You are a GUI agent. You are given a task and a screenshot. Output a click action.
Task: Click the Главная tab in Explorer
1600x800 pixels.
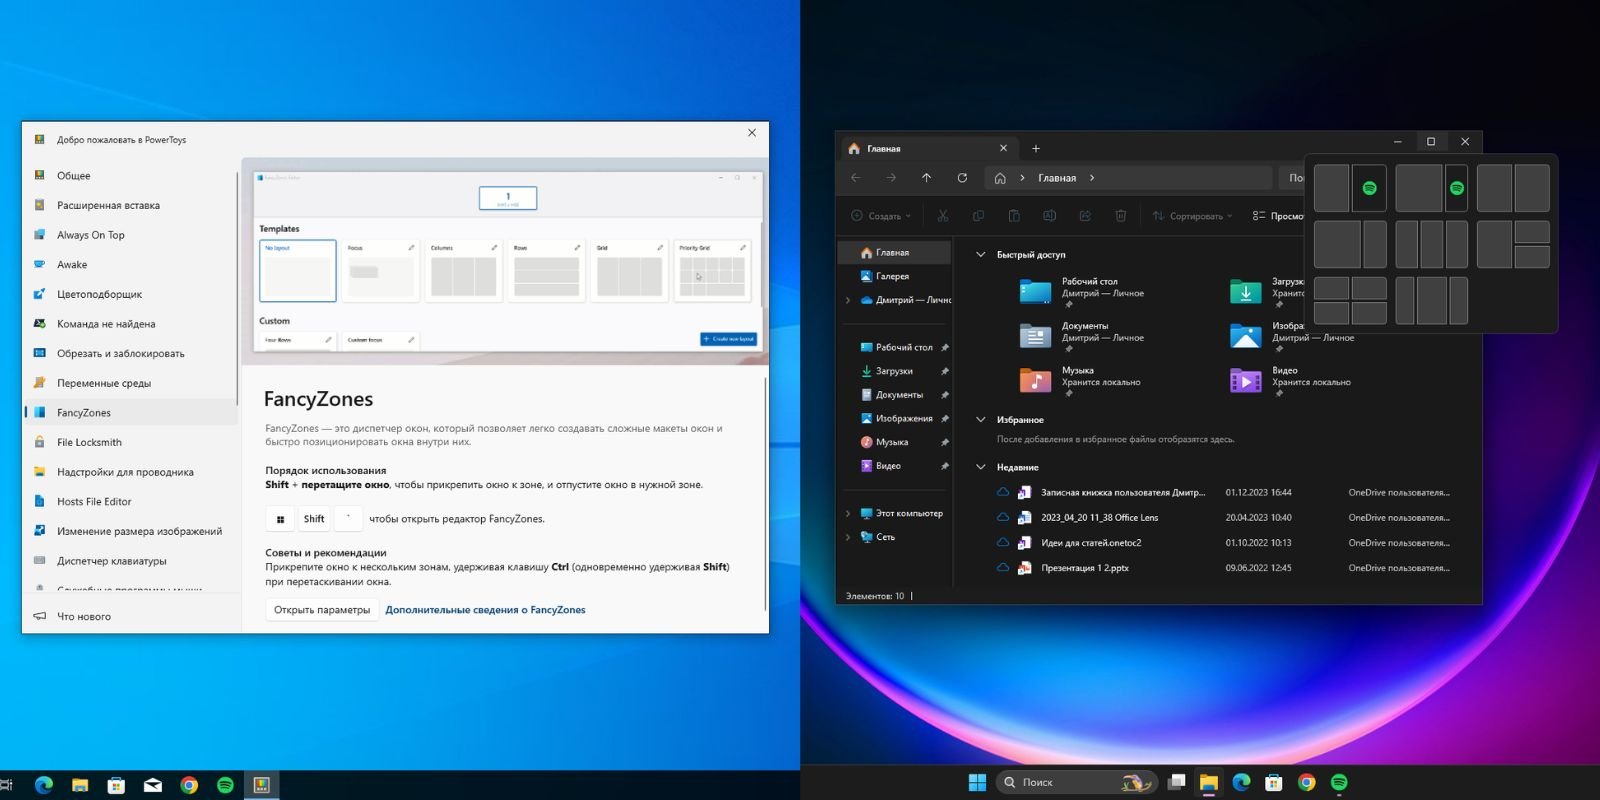[929, 148]
